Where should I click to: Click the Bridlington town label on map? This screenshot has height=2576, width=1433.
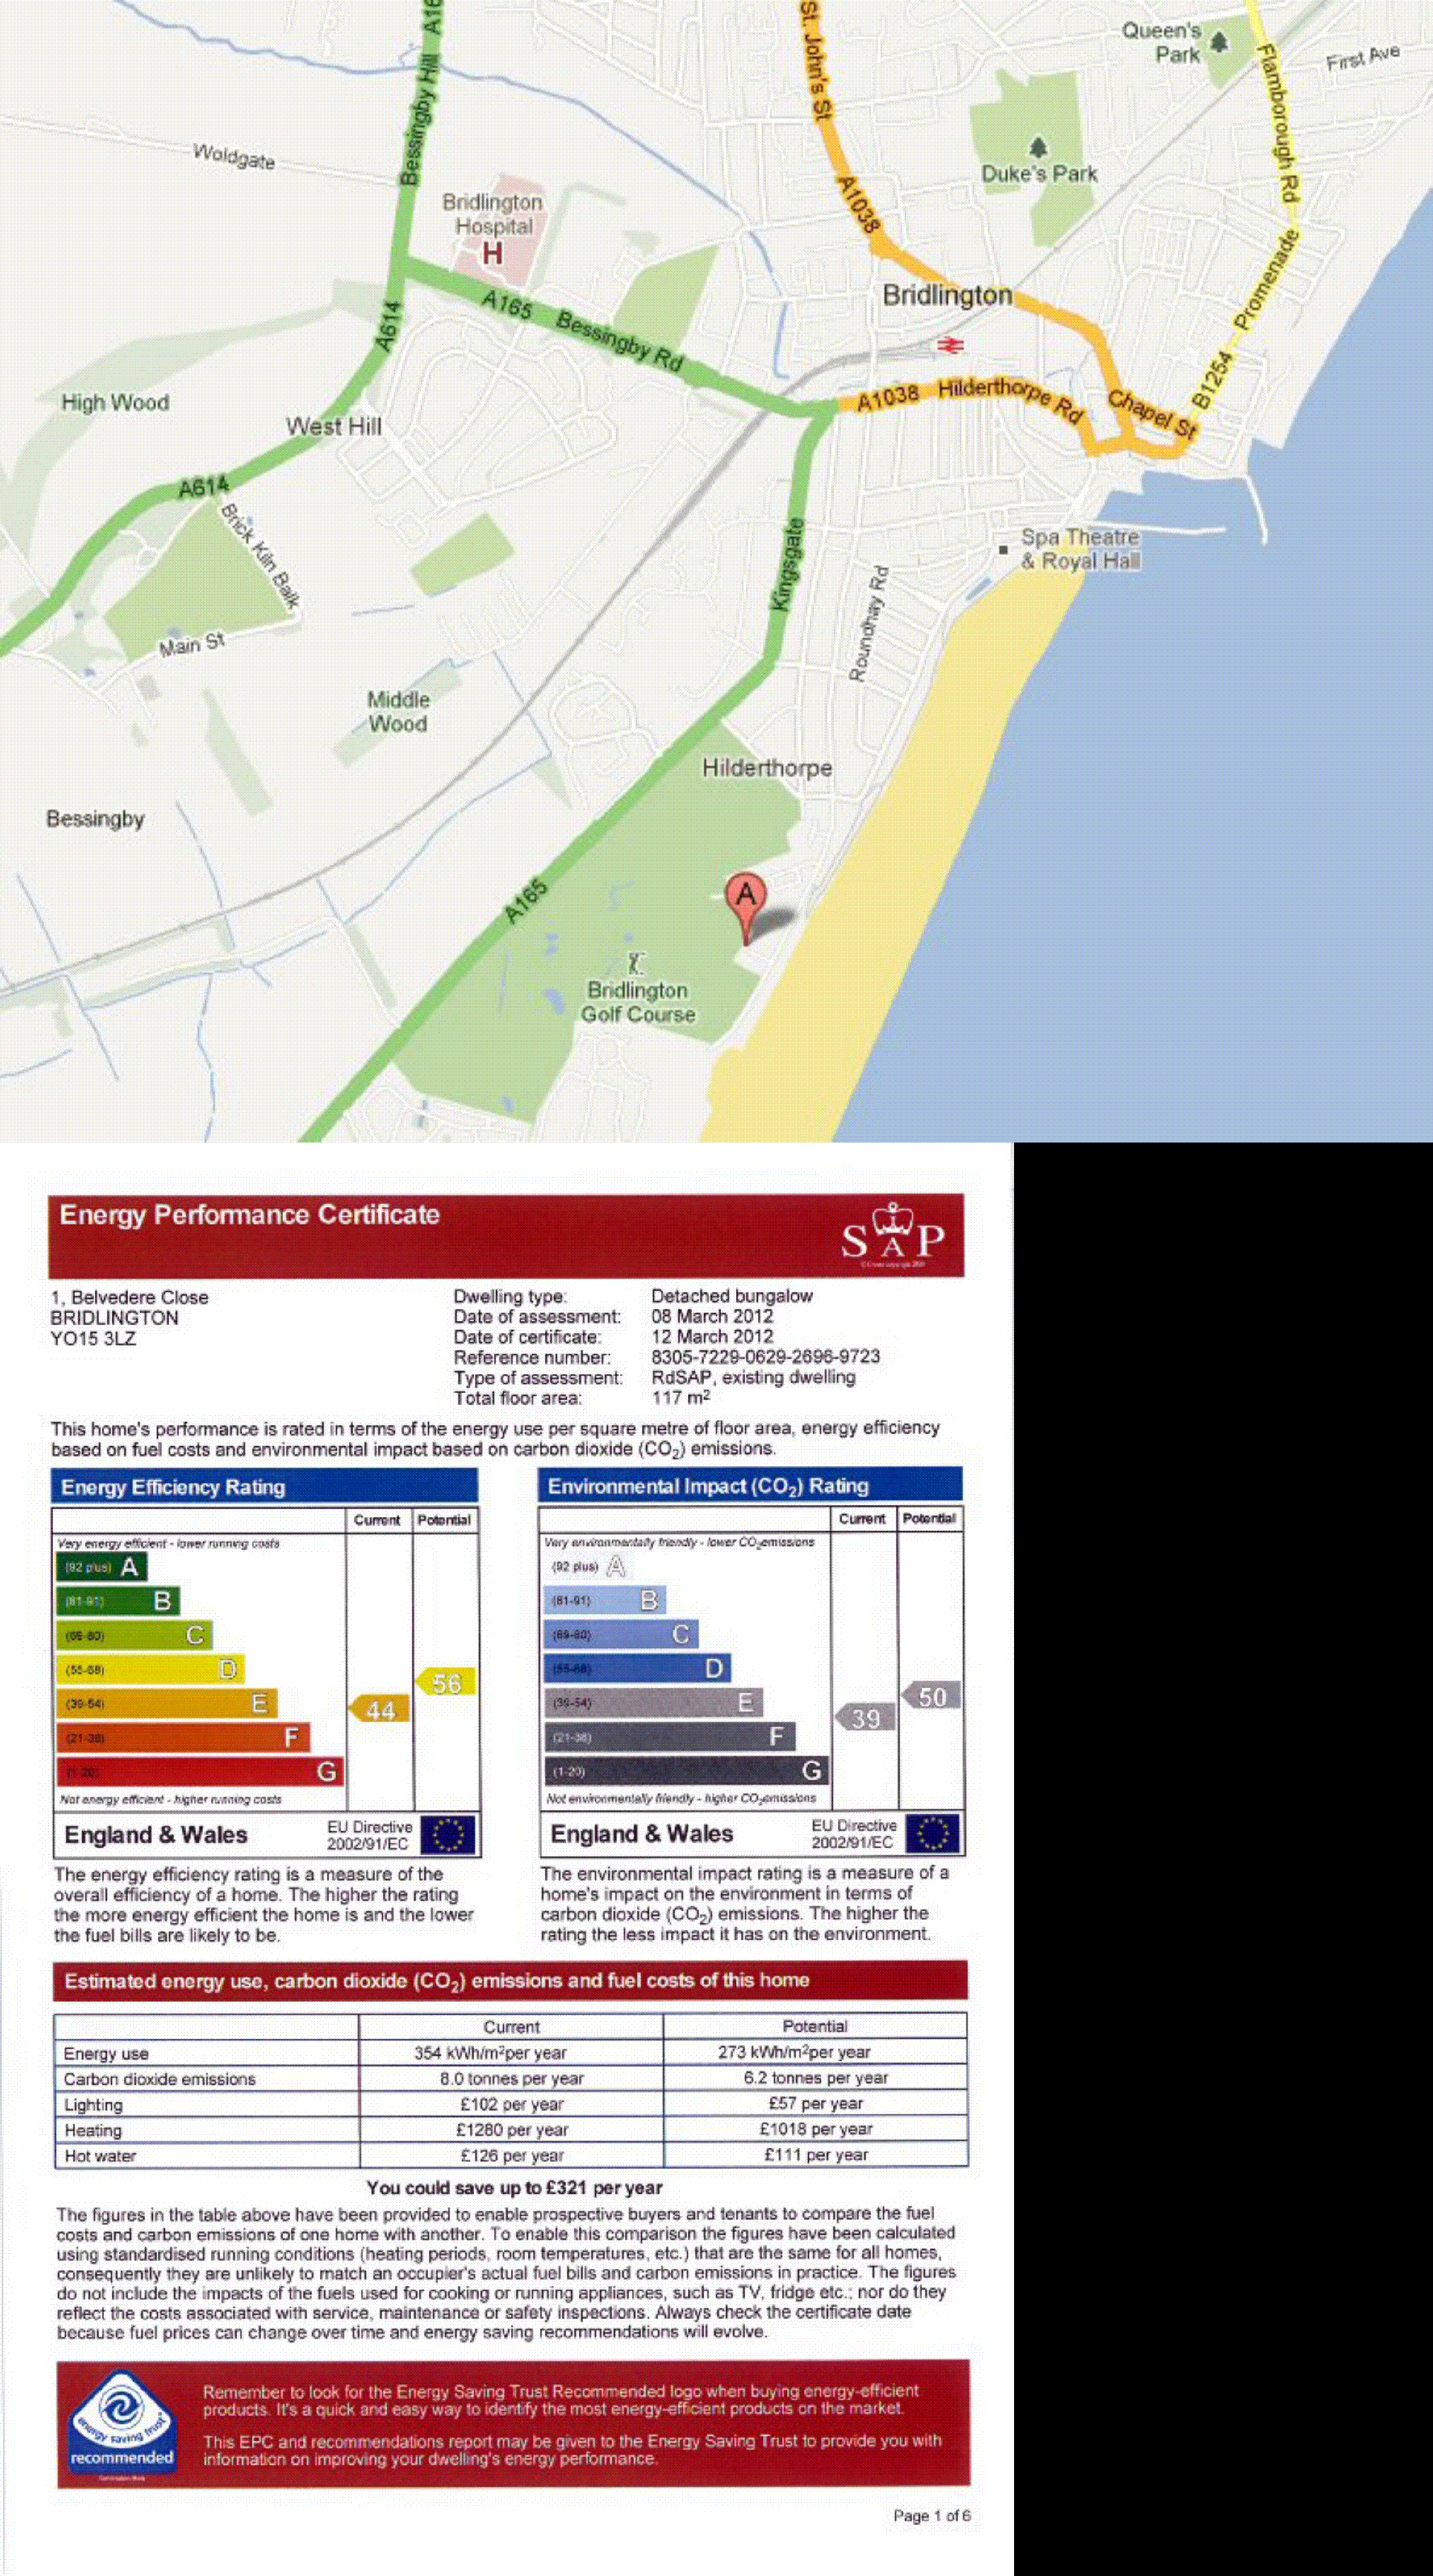tap(946, 295)
